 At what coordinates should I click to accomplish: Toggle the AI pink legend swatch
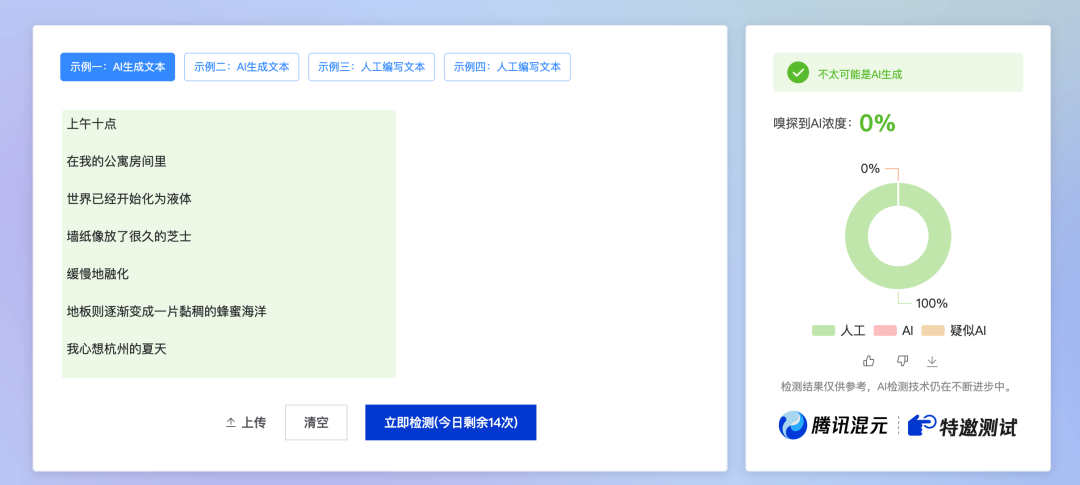pos(884,331)
